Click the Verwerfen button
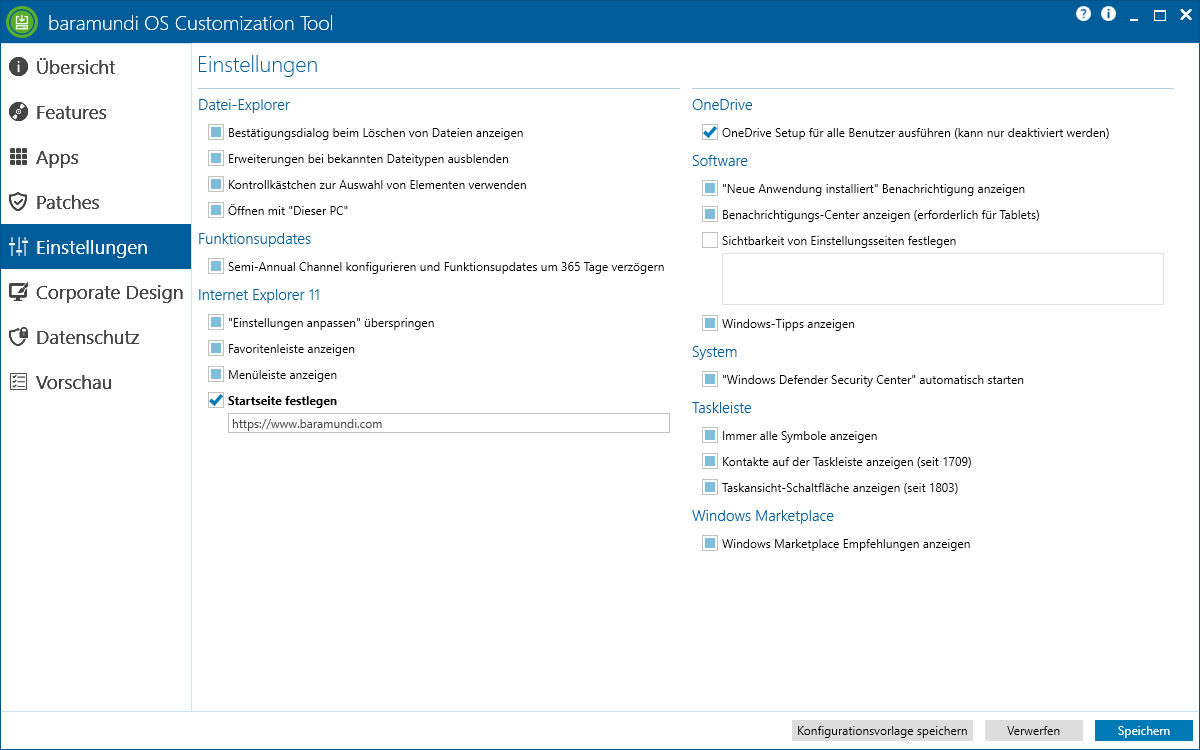Viewport: 1200px width, 750px height. tap(1034, 731)
